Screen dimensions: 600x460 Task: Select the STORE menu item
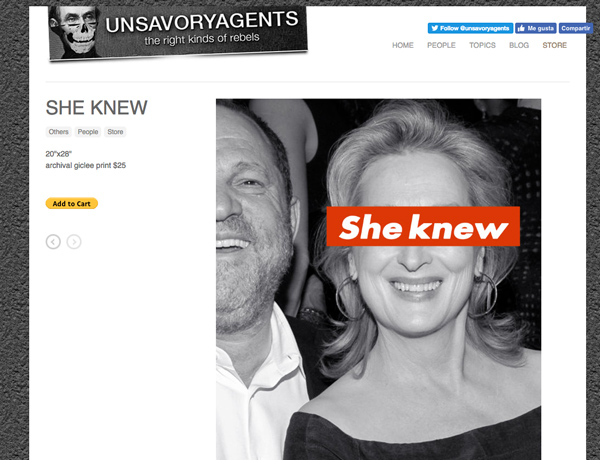[554, 45]
